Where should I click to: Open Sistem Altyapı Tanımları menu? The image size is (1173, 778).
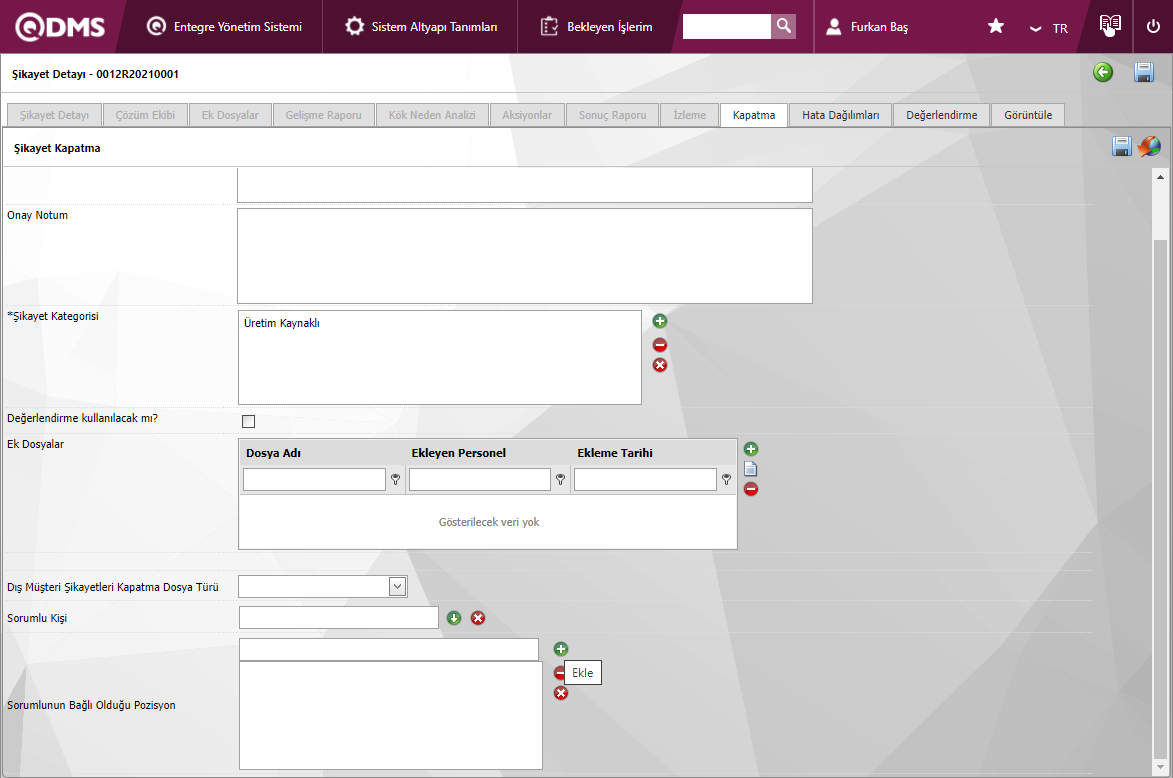[x=421, y=27]
